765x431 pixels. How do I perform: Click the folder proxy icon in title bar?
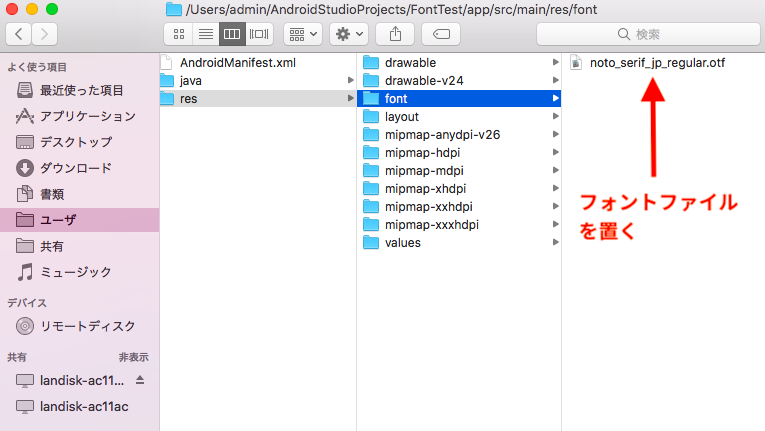coord(174,9)
